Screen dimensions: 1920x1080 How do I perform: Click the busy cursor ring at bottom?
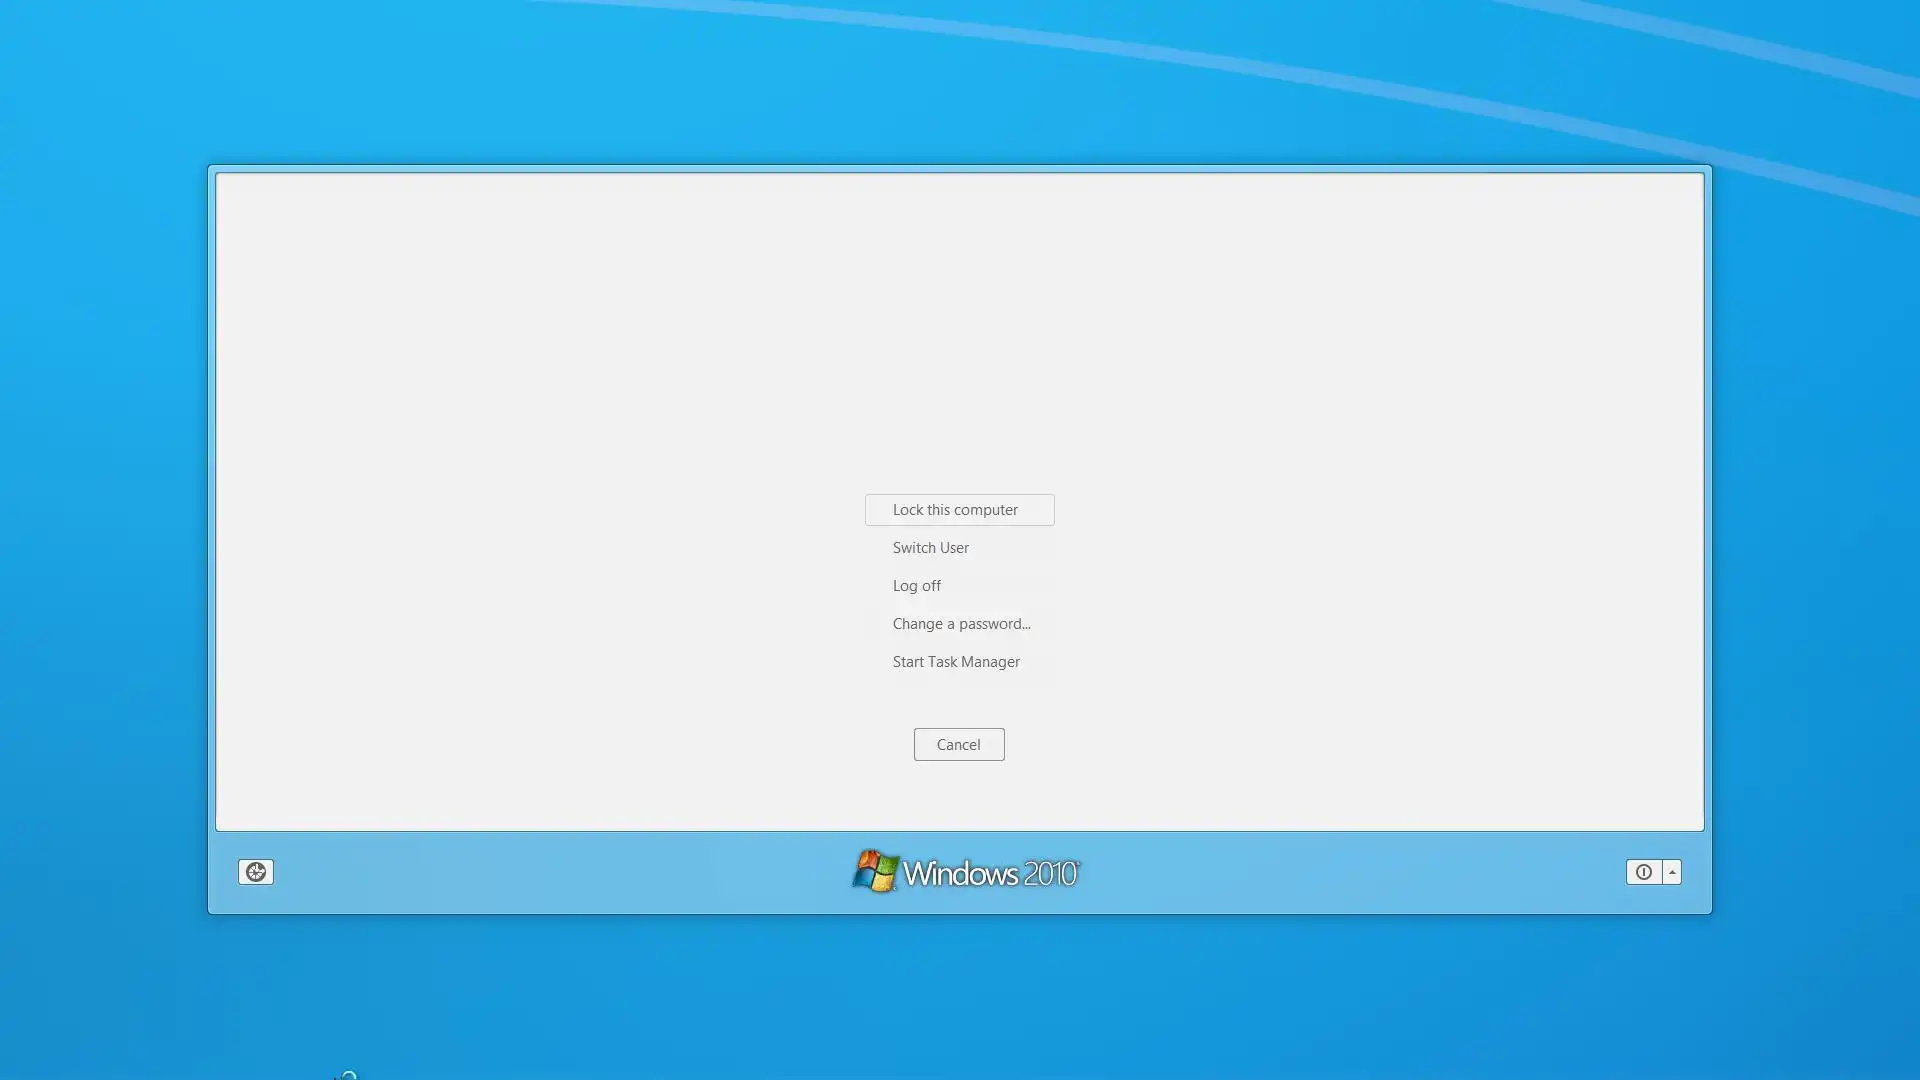coord(348,1076)
